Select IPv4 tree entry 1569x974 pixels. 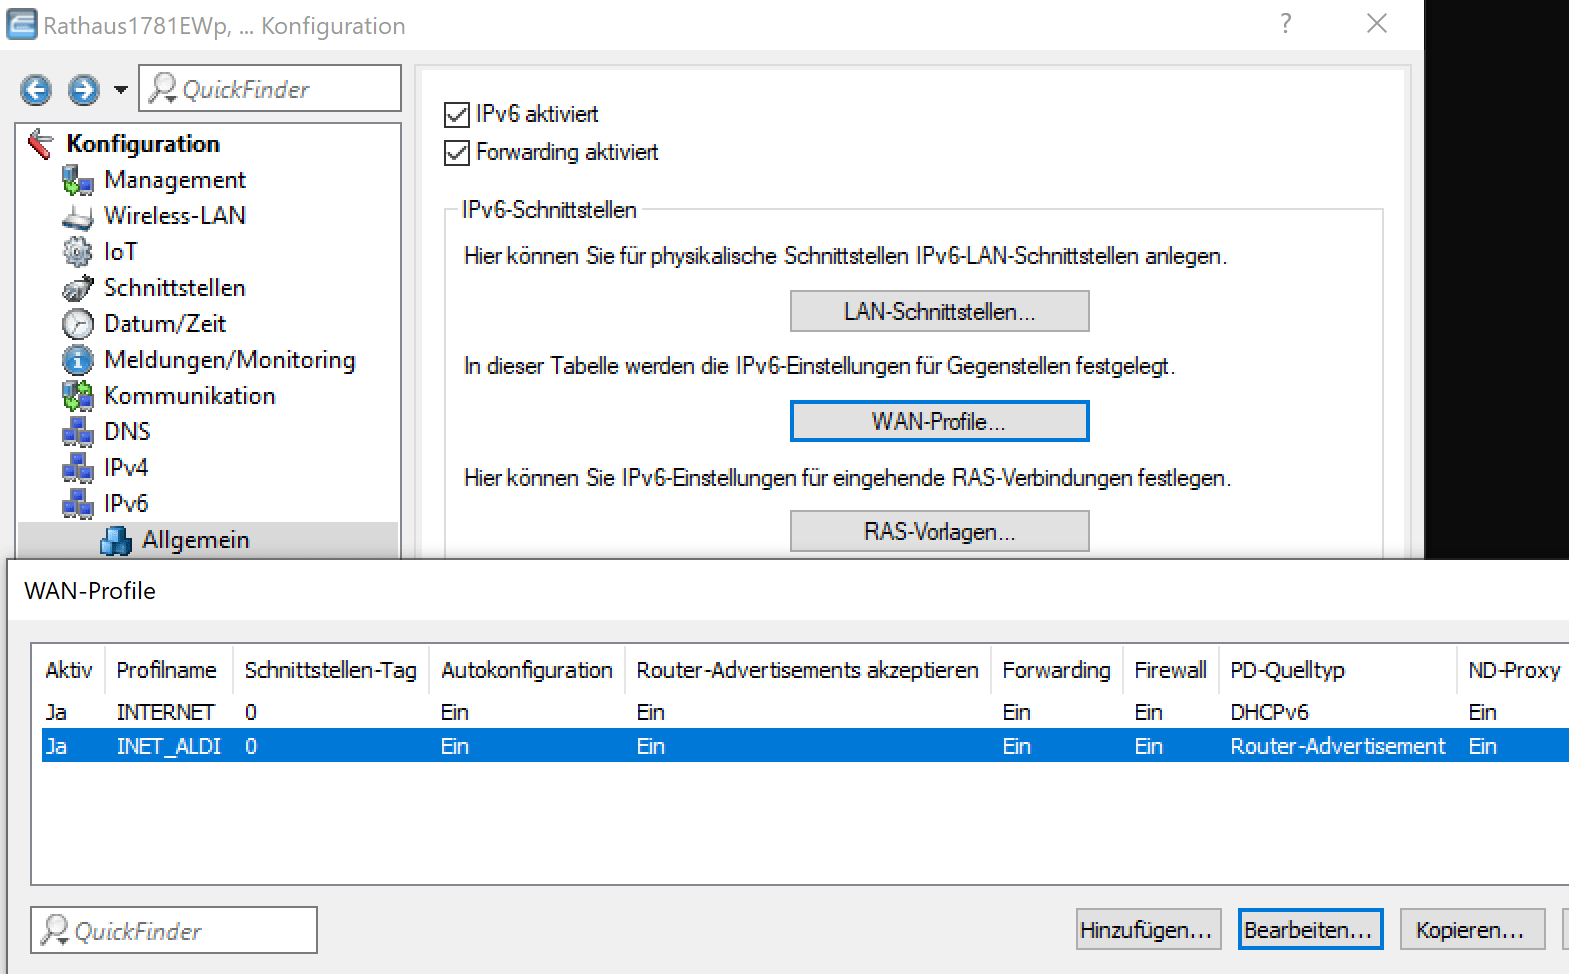(x=126, y=468)
